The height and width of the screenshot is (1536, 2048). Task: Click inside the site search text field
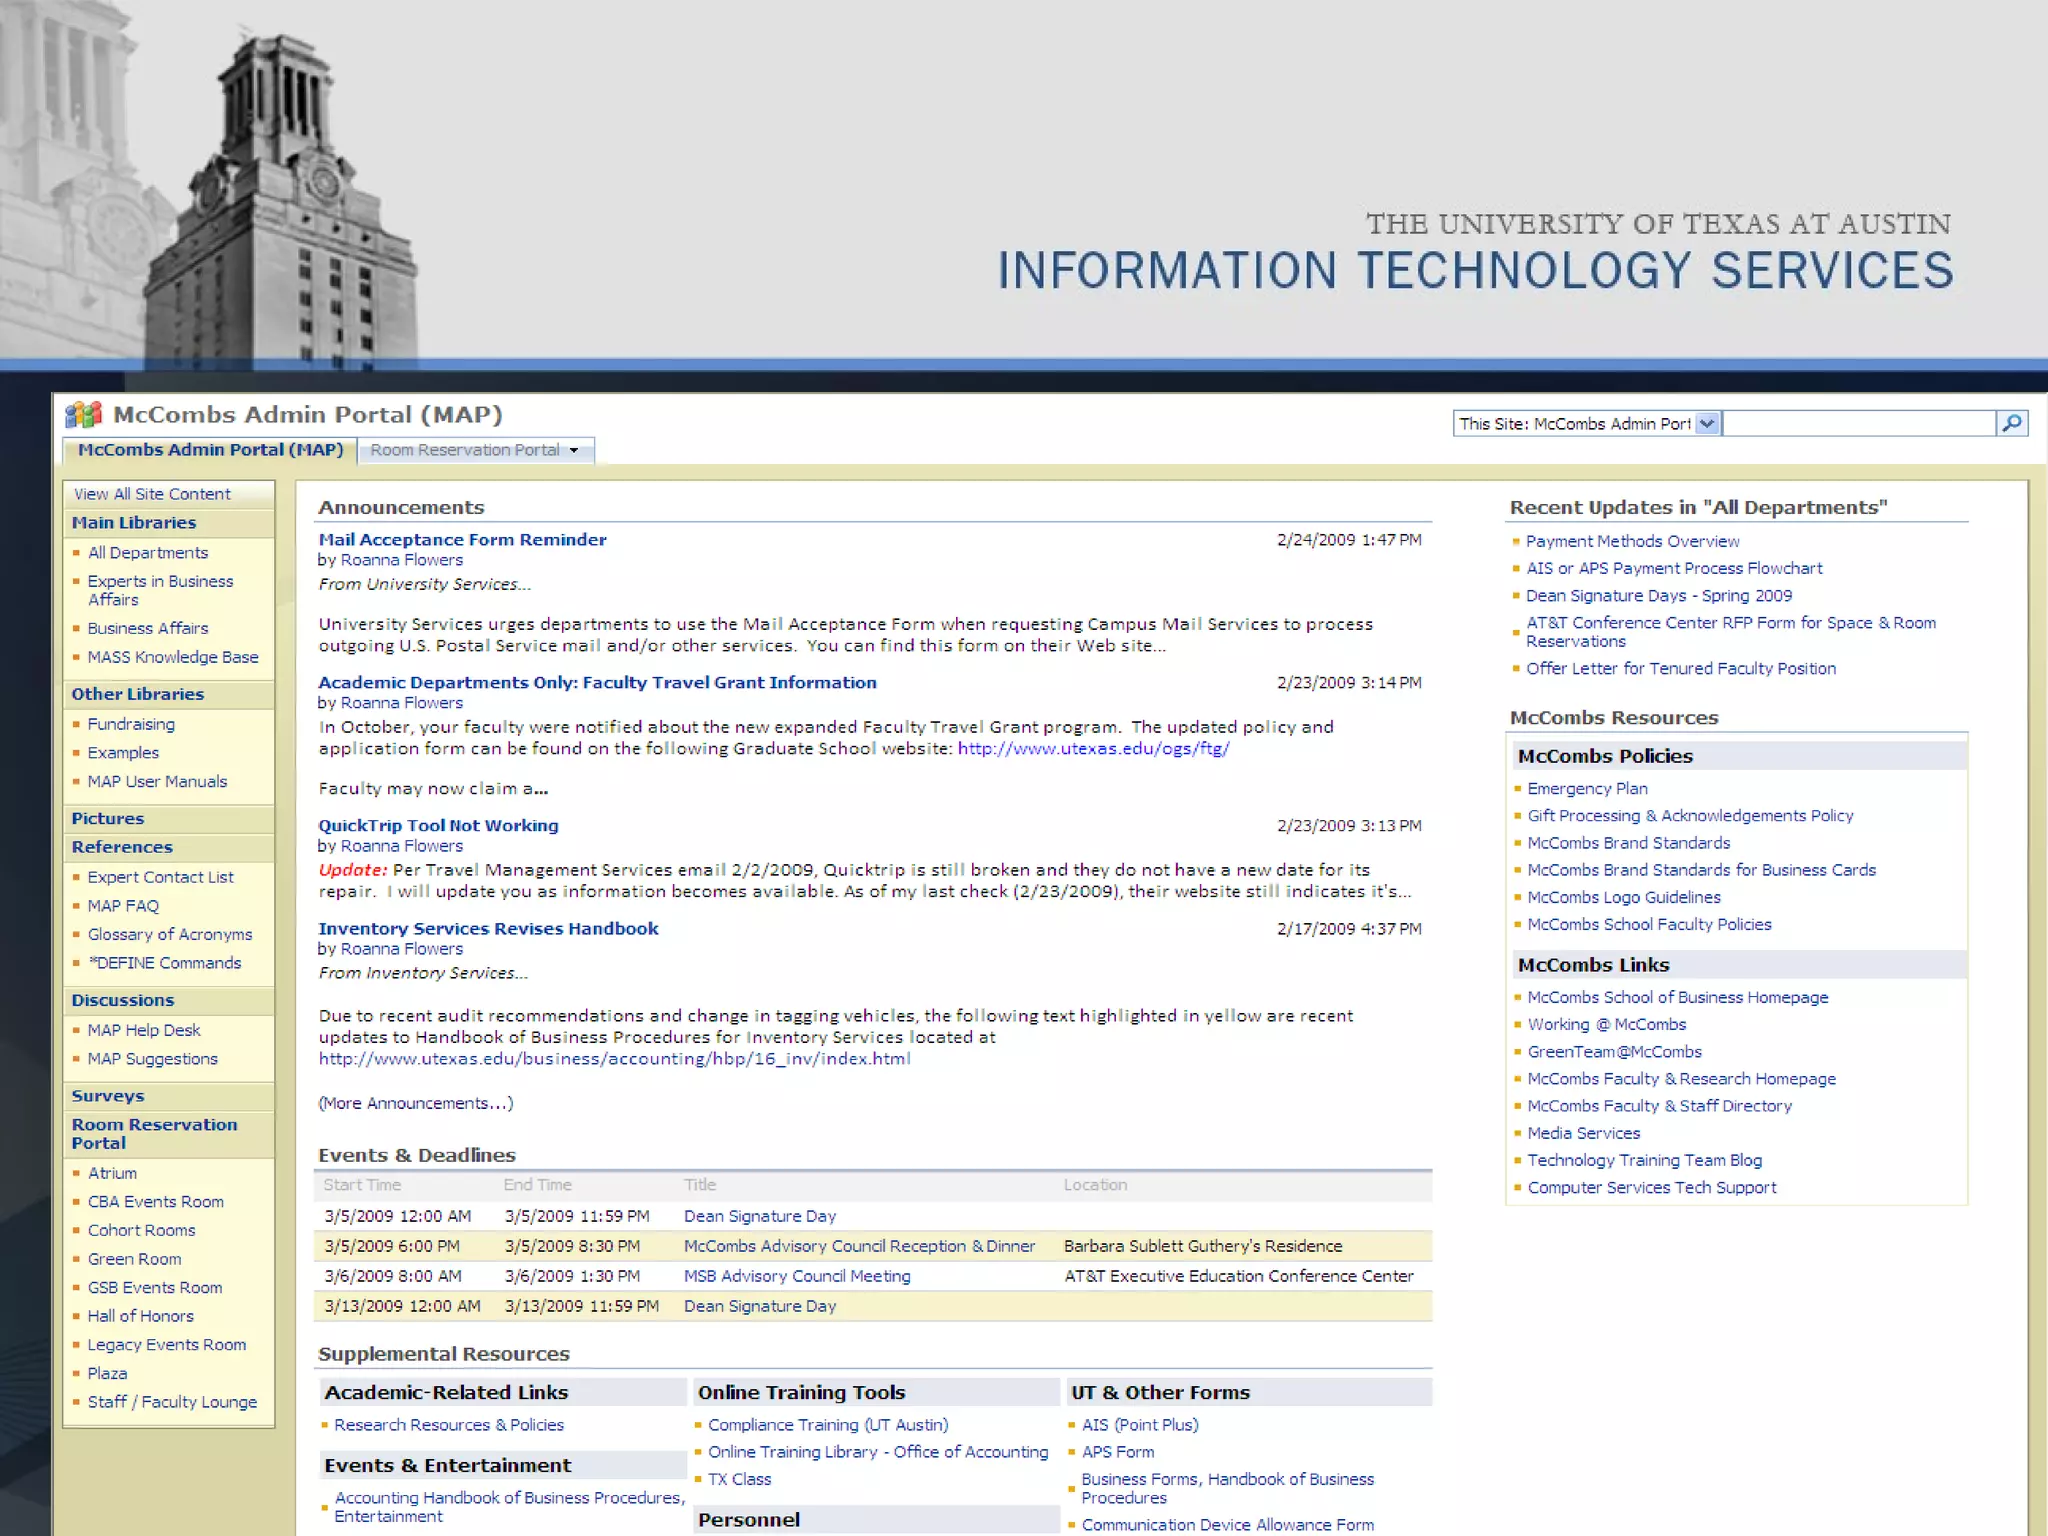1858,423
